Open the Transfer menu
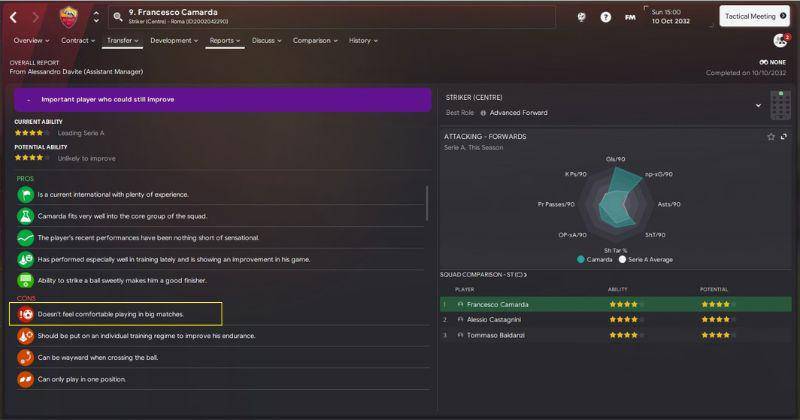 [x=122, y=40]
